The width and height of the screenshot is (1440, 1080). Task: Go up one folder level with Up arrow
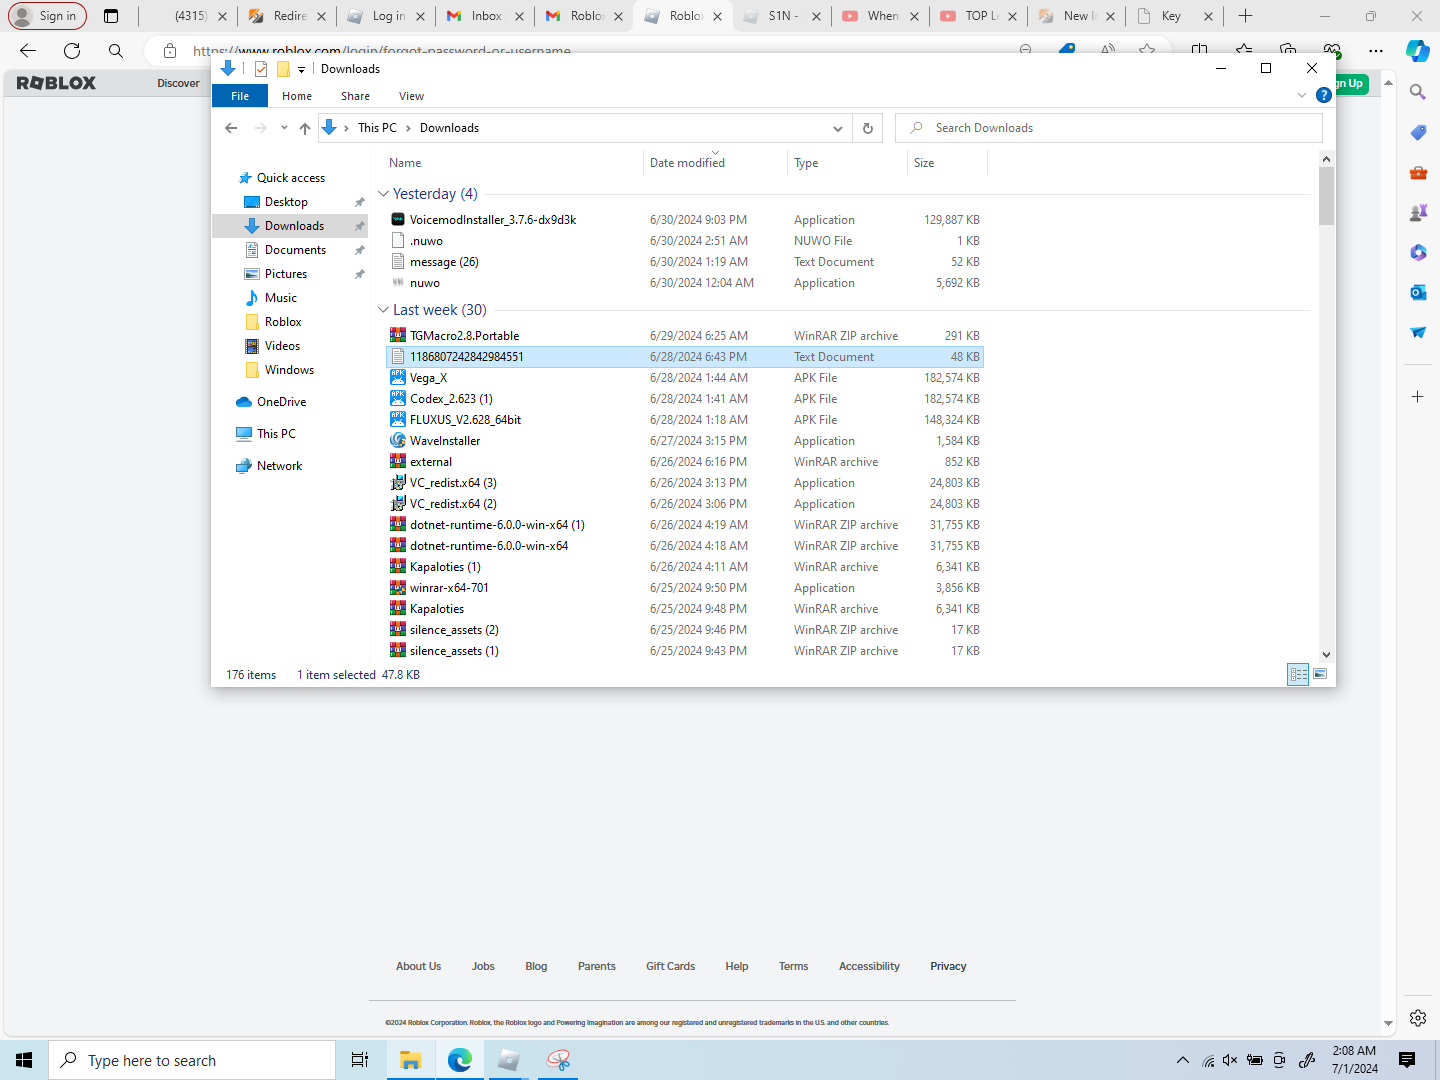[305, 128]
